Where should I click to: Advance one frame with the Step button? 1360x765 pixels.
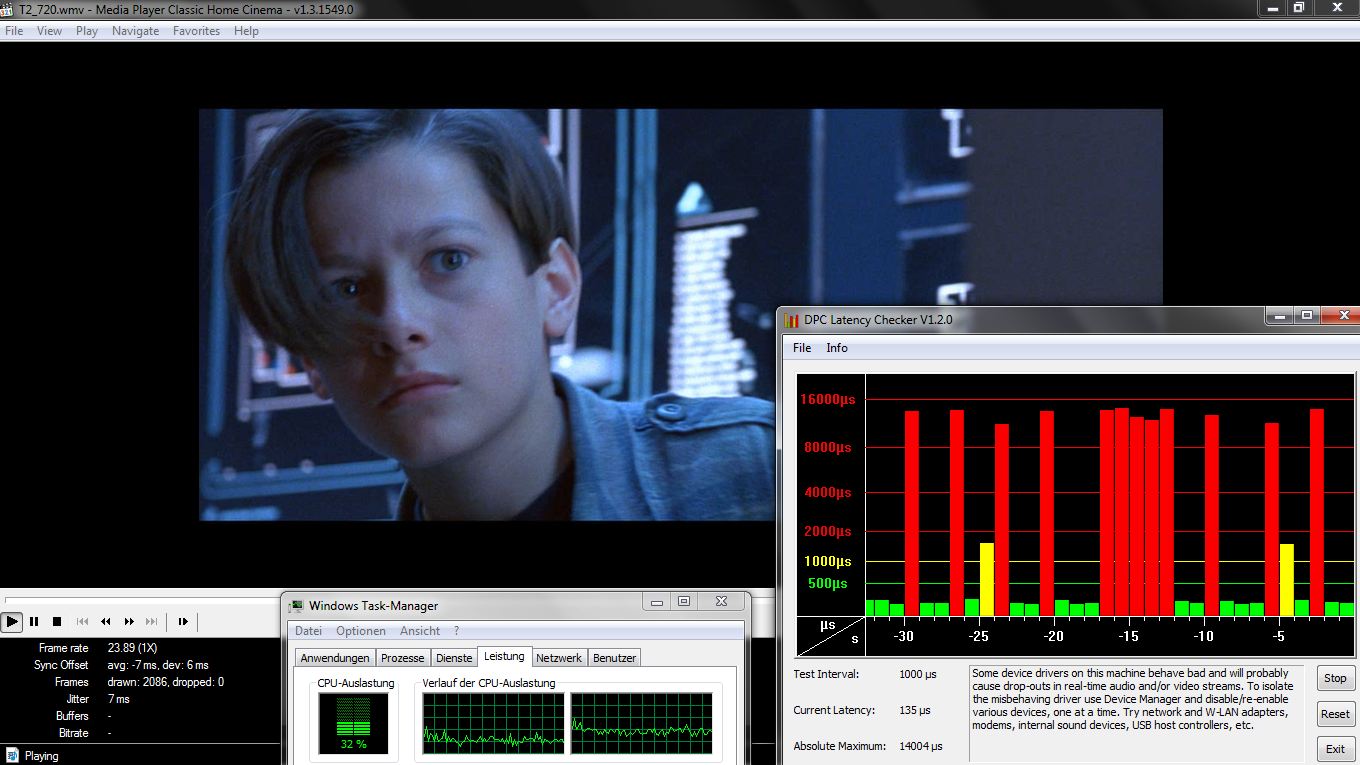[x=183, y=621]
